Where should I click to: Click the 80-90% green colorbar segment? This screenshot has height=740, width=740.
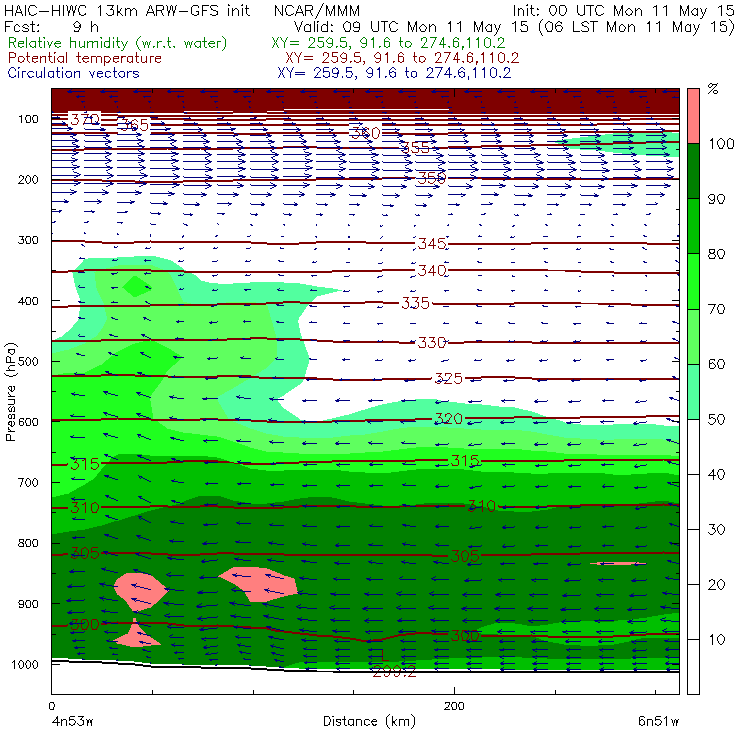coord(693,226)
